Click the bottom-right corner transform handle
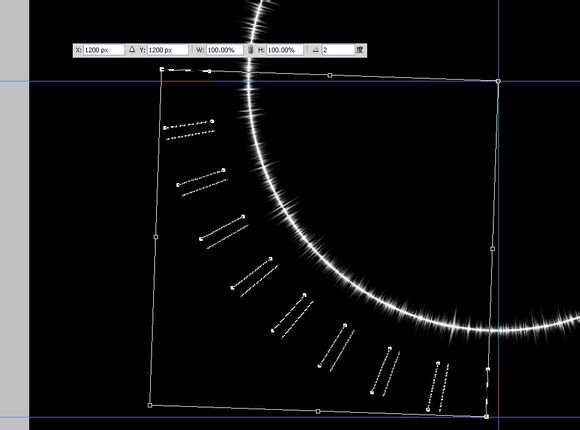This screenshot has height=430, width=580. (x=486, y=417)
